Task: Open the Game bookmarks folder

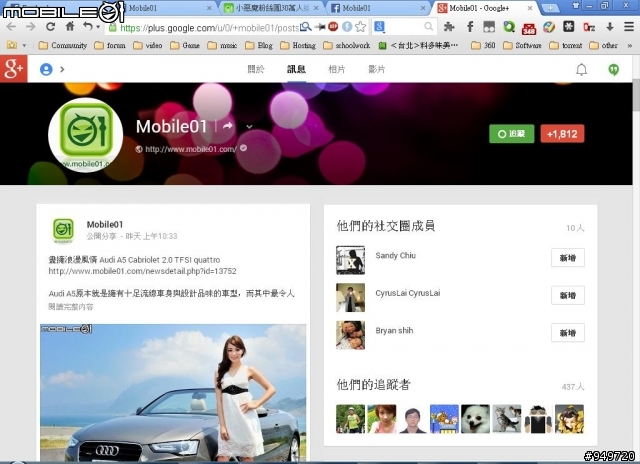Action: coord(185,45)
